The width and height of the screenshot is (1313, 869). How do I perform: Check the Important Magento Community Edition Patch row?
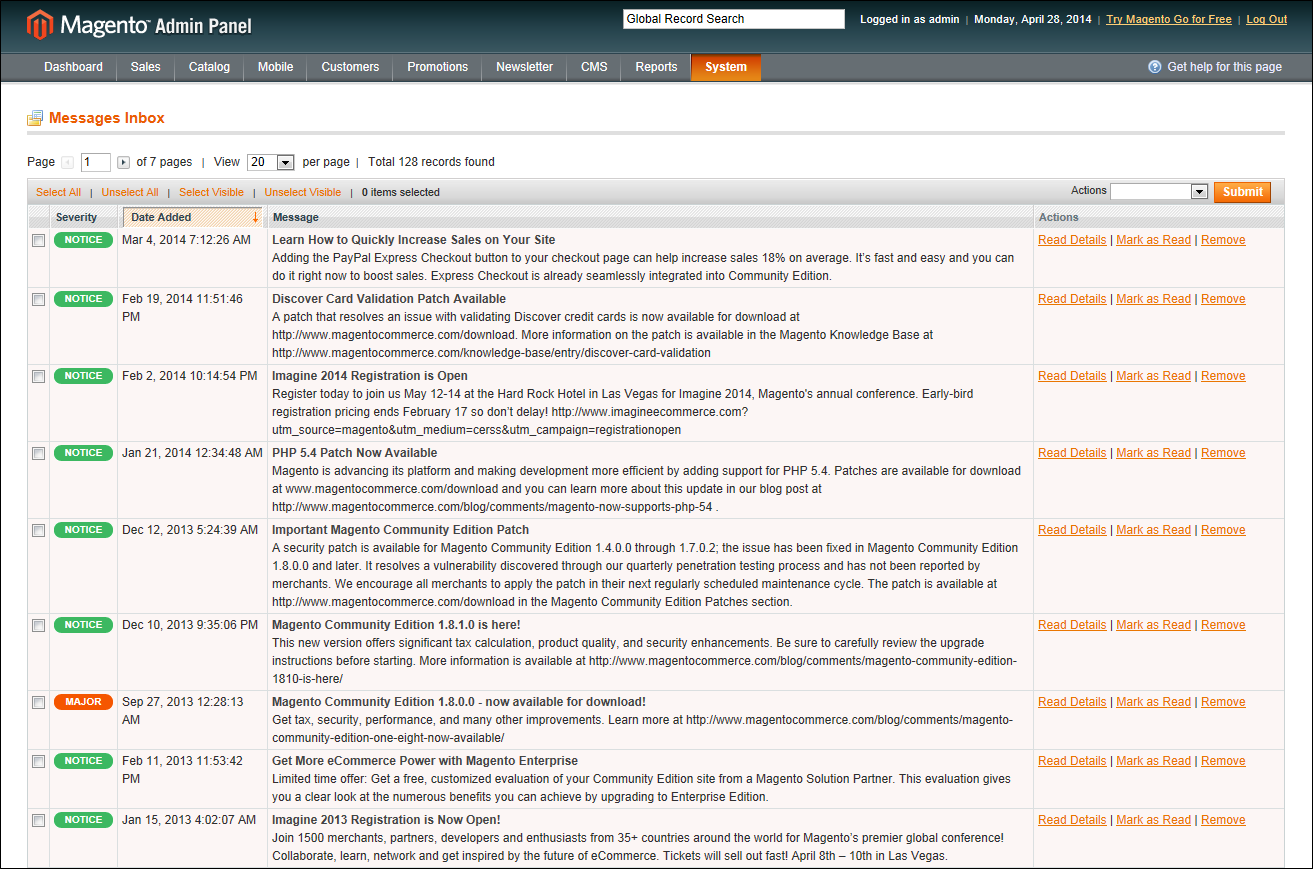pyautogui.click(x=38, y=531)
